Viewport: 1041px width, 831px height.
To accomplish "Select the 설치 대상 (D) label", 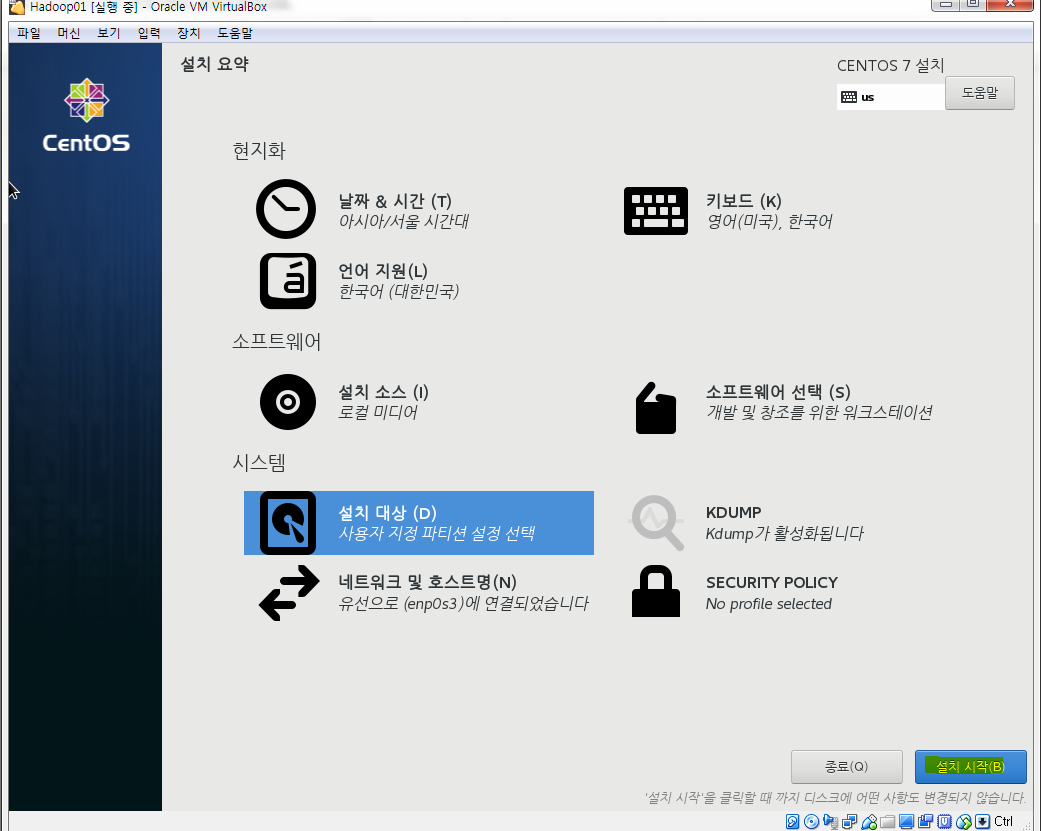I will [x=388, y=513].
